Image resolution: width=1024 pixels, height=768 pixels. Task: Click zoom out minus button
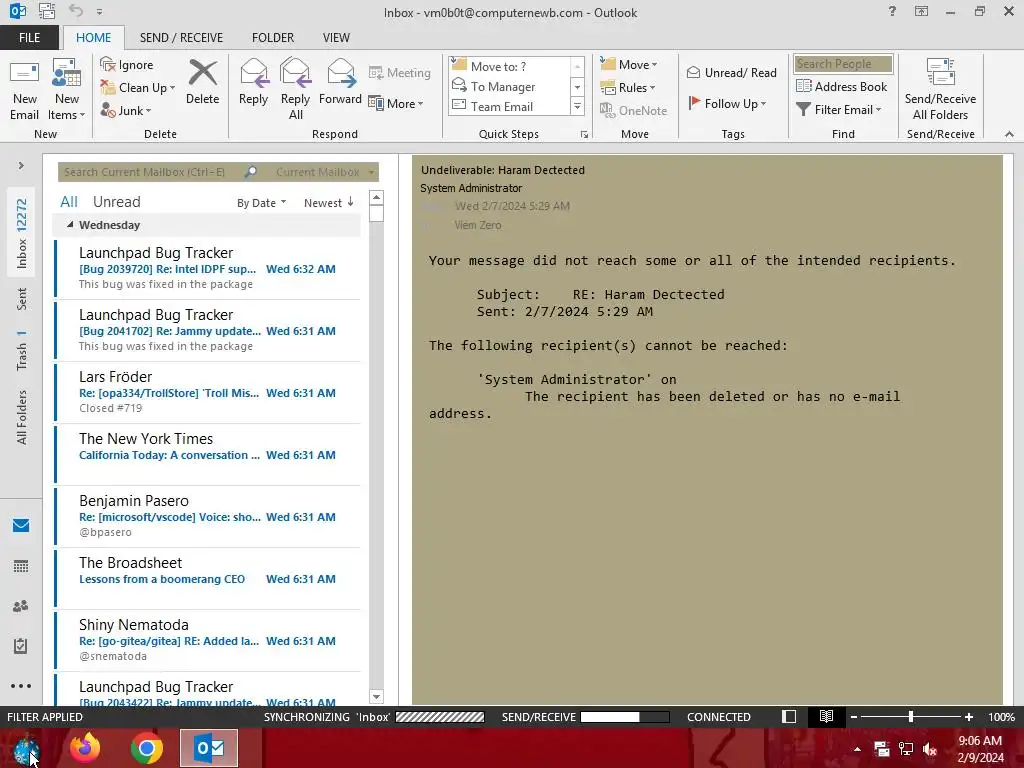[x=854, y=717]
